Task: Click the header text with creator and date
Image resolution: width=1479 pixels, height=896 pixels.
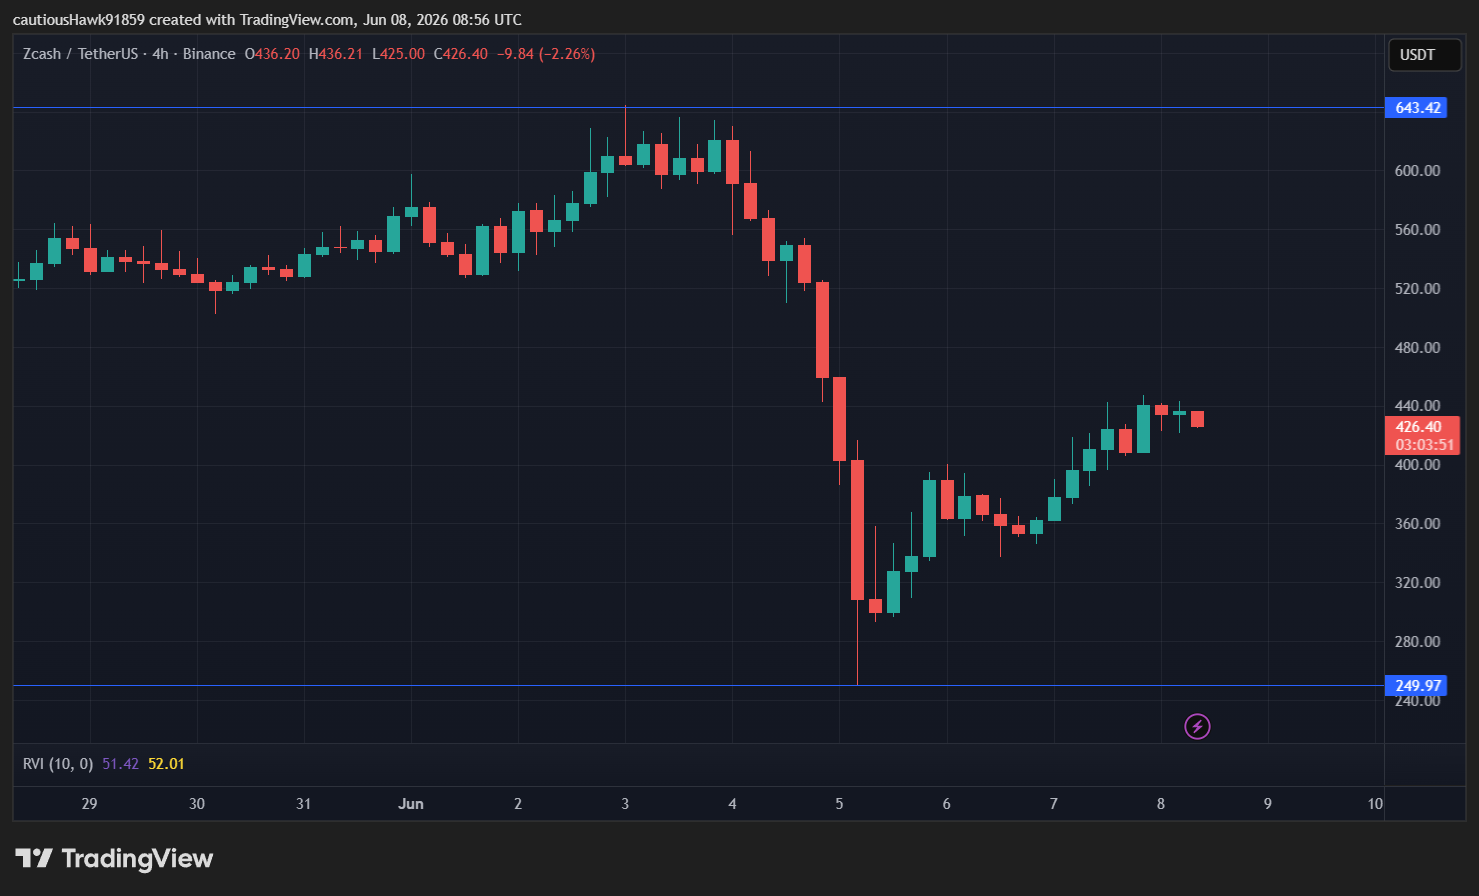Action: click(x=267, y=20)
